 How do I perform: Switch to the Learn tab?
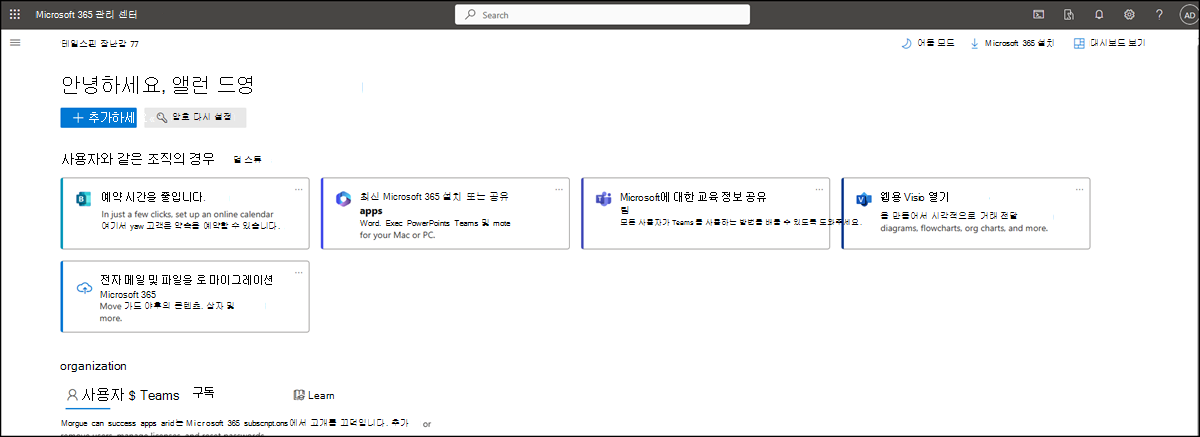coord(314,395)
